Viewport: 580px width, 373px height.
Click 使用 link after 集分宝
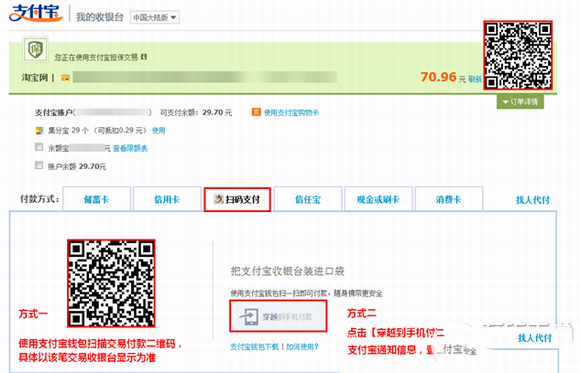158,130
